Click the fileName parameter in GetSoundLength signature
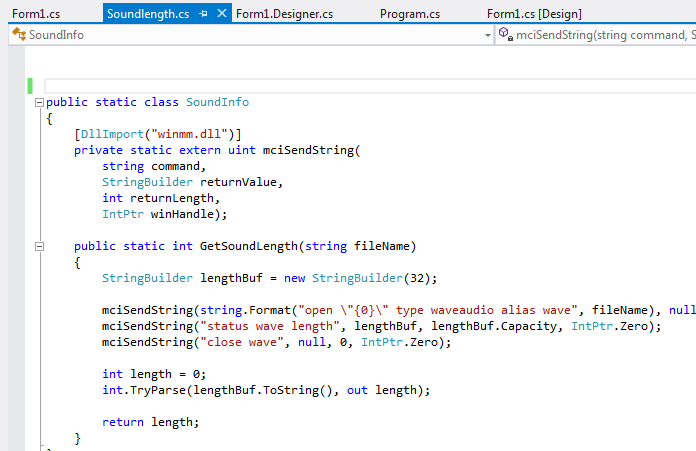696x451 pixels. coord(382,246)
